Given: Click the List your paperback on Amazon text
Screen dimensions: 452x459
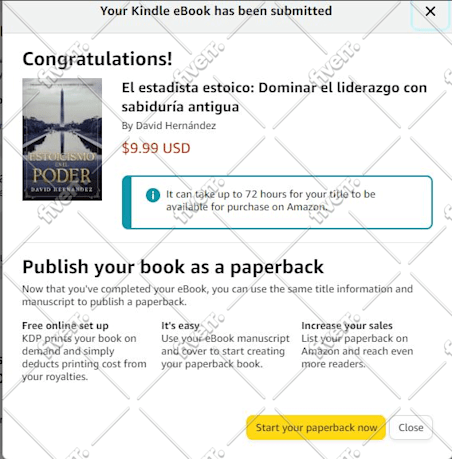Looking at the screenshot, I should [357, 351].
